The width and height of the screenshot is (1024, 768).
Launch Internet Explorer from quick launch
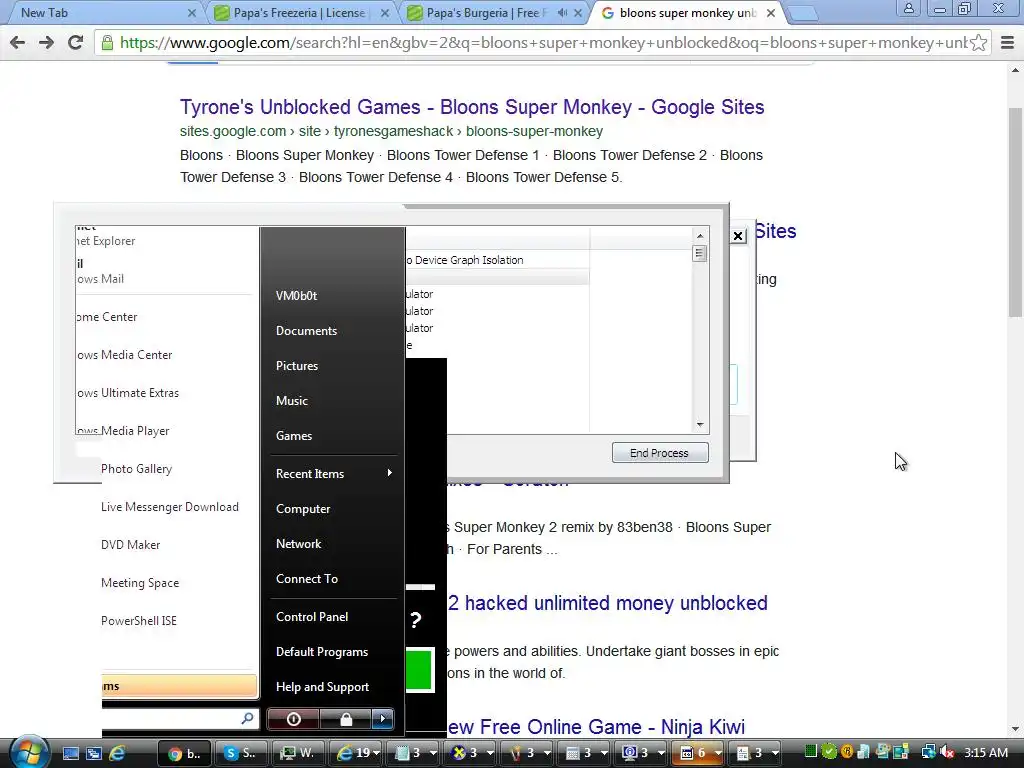coord(118,753)
